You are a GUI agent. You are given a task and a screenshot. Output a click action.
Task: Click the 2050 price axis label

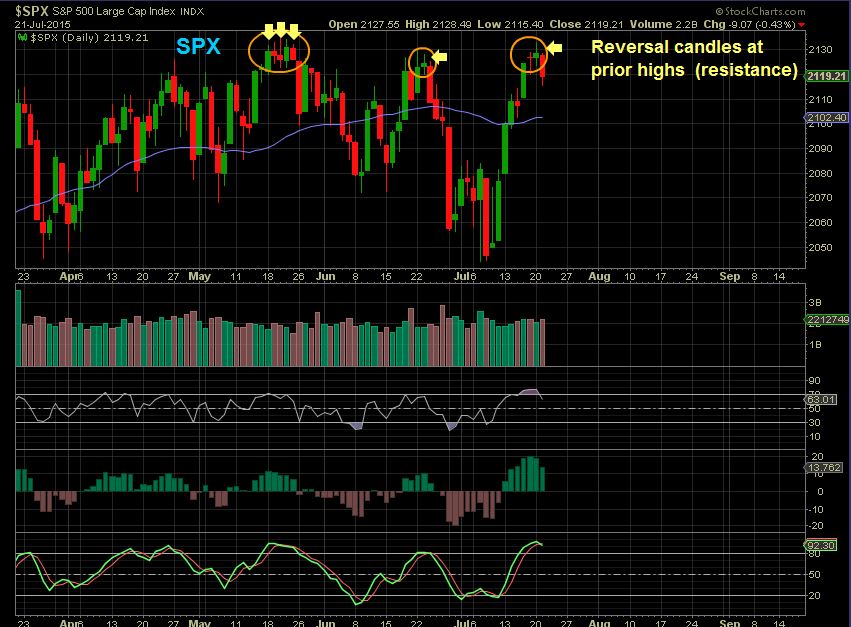point(820,247)
